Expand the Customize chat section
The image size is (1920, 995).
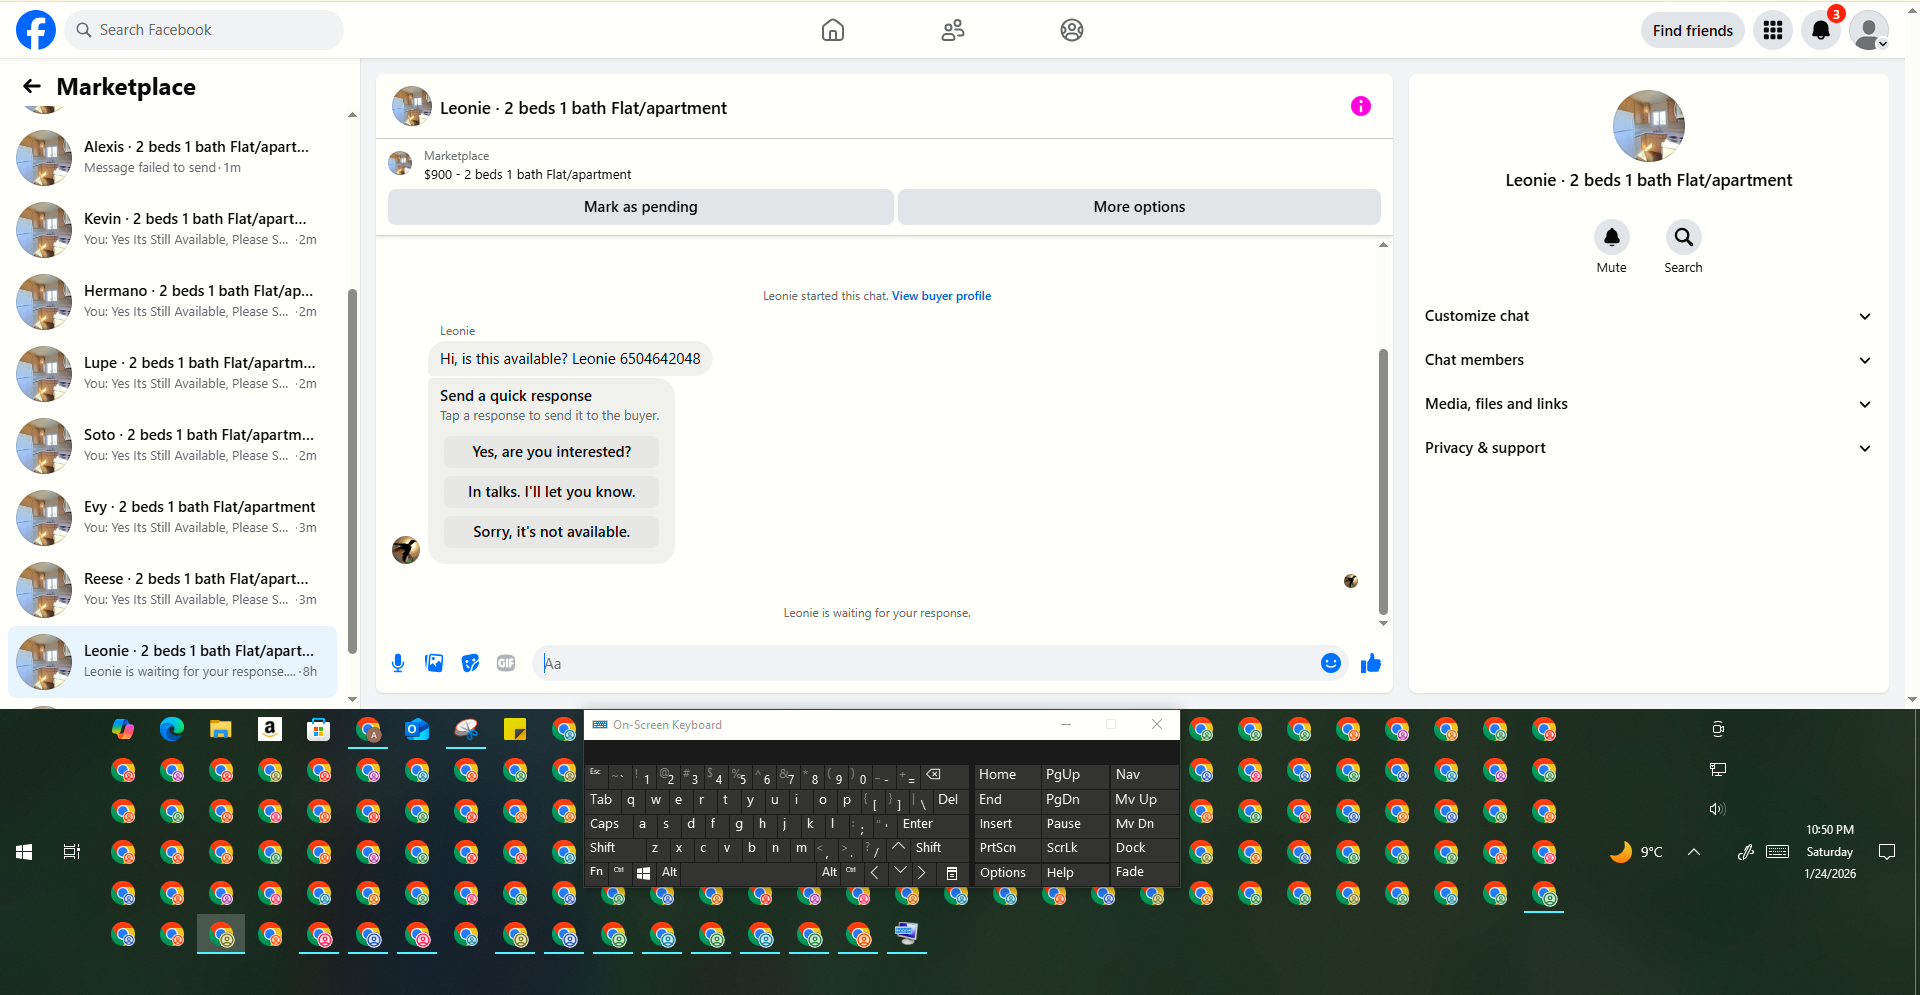click(1648, 316)
